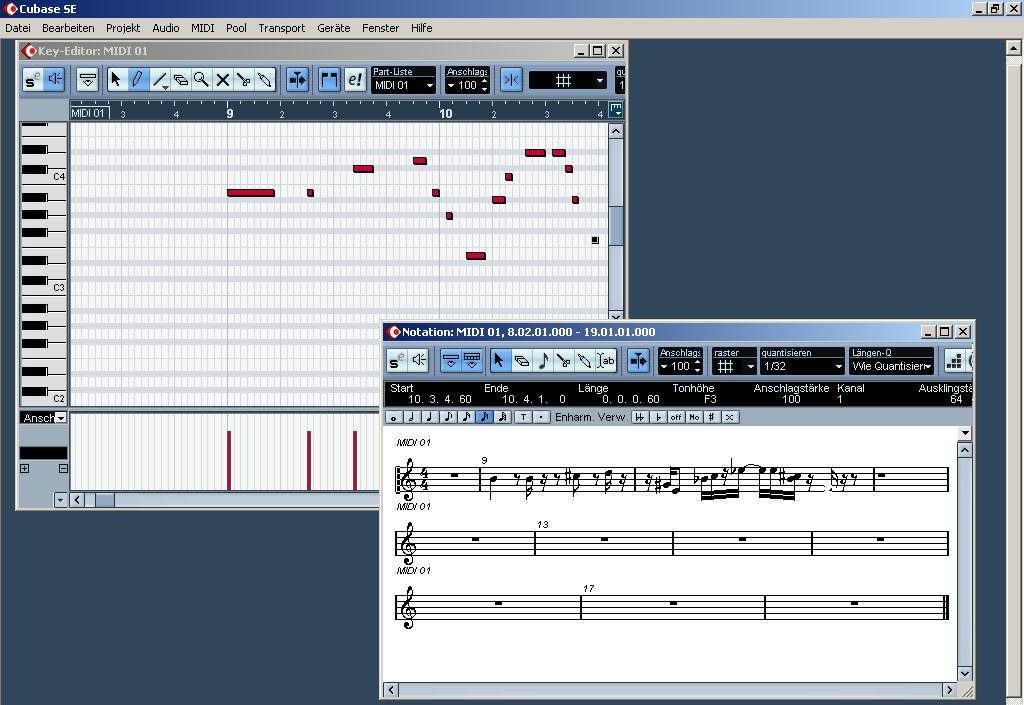Click the C3 key on piano keyboard
The image size is (1024, 705).
[x=43, y=290]
